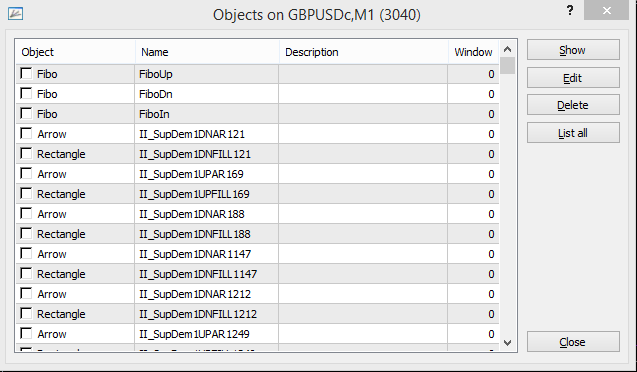Enable the checkbox for II_SupDem1DNAR121 arrow
Viewport: 637px width, 372px height.
pyautogui.click(x=26, y=134)
